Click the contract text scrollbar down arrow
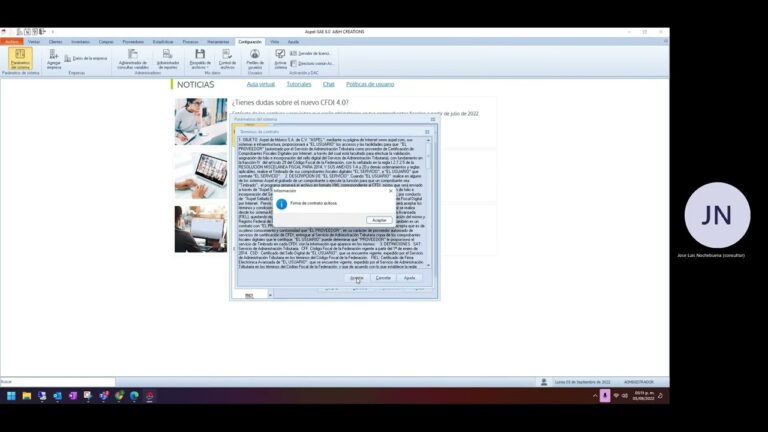The width and height of the screenshot is (768, 432). pos(429,265)
